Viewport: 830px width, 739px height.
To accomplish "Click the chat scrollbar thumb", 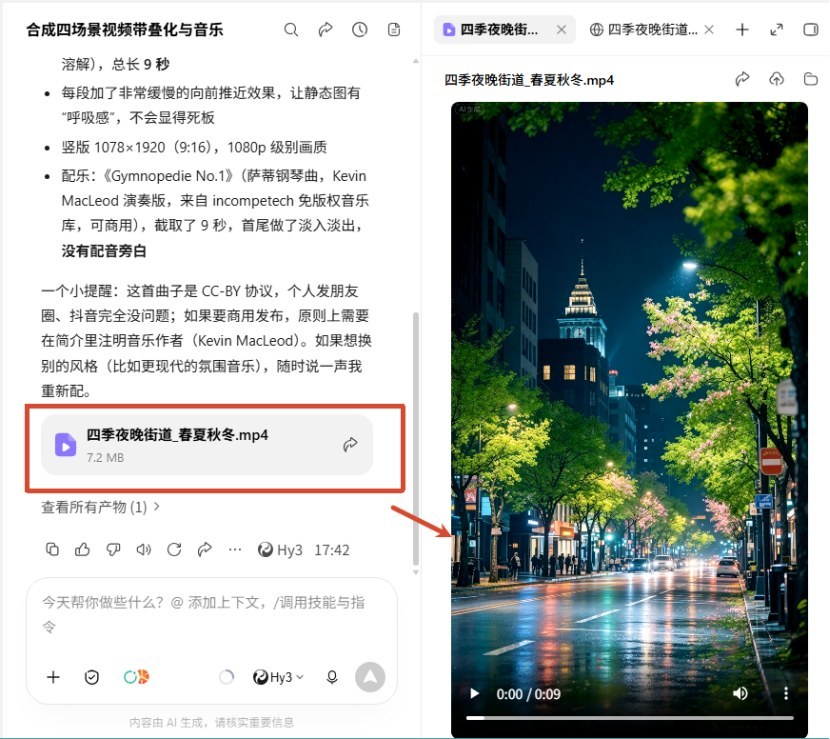I will click(x=416, y=439).
